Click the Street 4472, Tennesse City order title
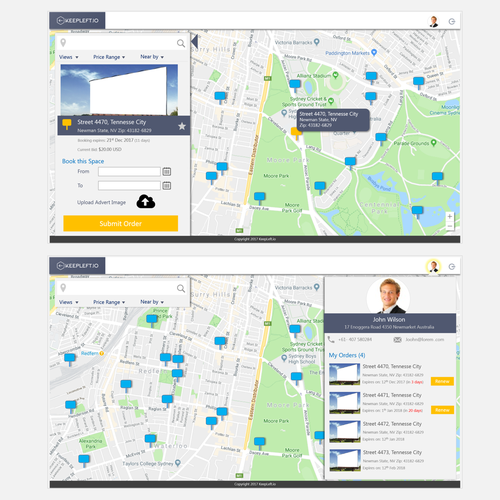This screenshot has height=500, width=500. tap(392, 424)
